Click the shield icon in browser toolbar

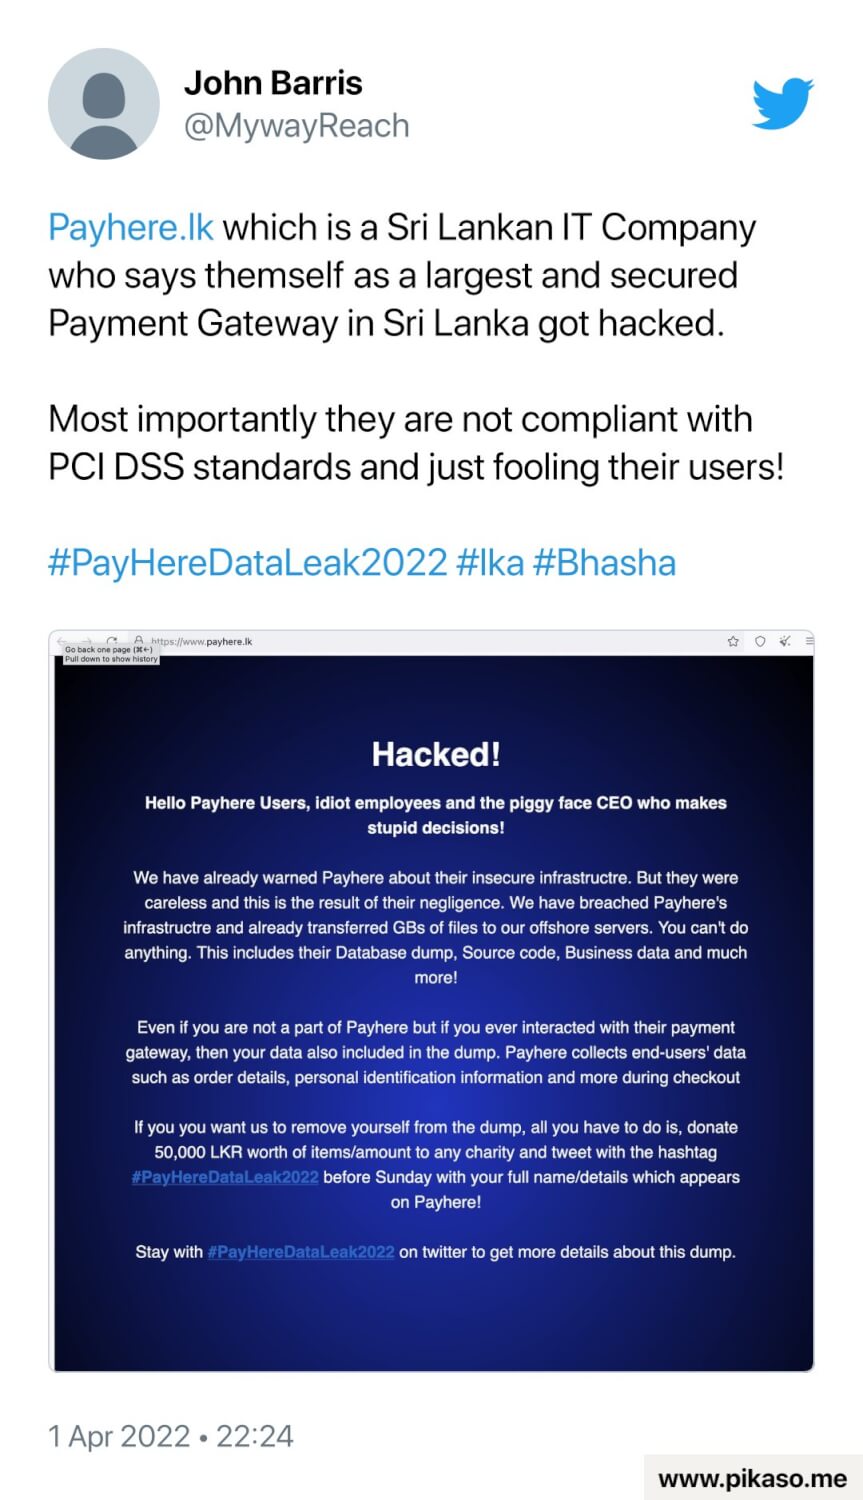point(760,641)
